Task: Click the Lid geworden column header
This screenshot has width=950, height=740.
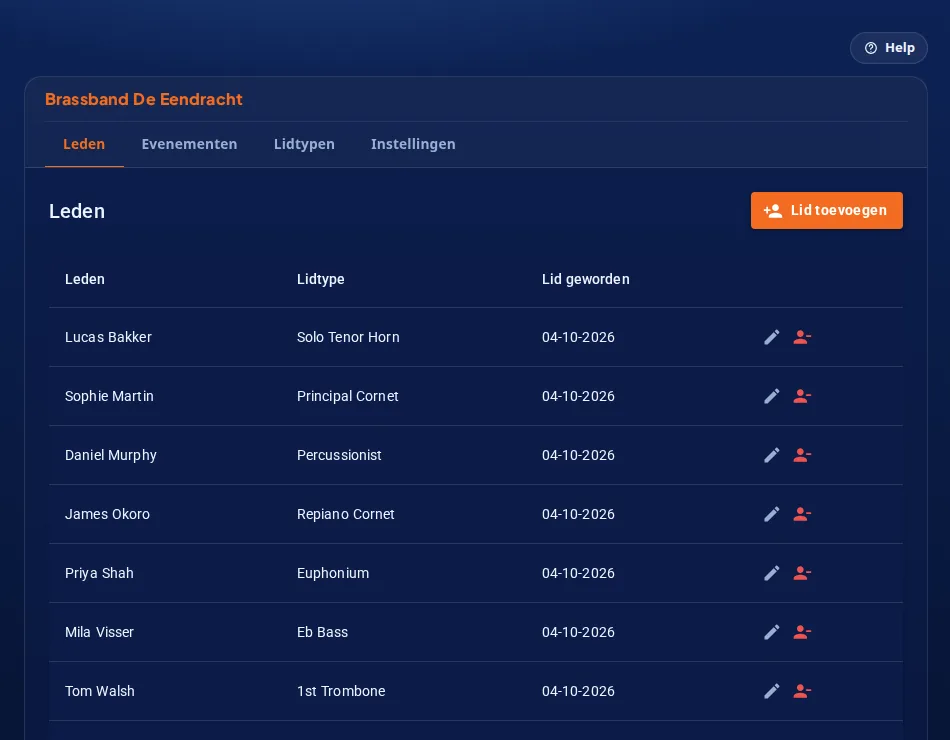Action: click(x=585, y=279)
